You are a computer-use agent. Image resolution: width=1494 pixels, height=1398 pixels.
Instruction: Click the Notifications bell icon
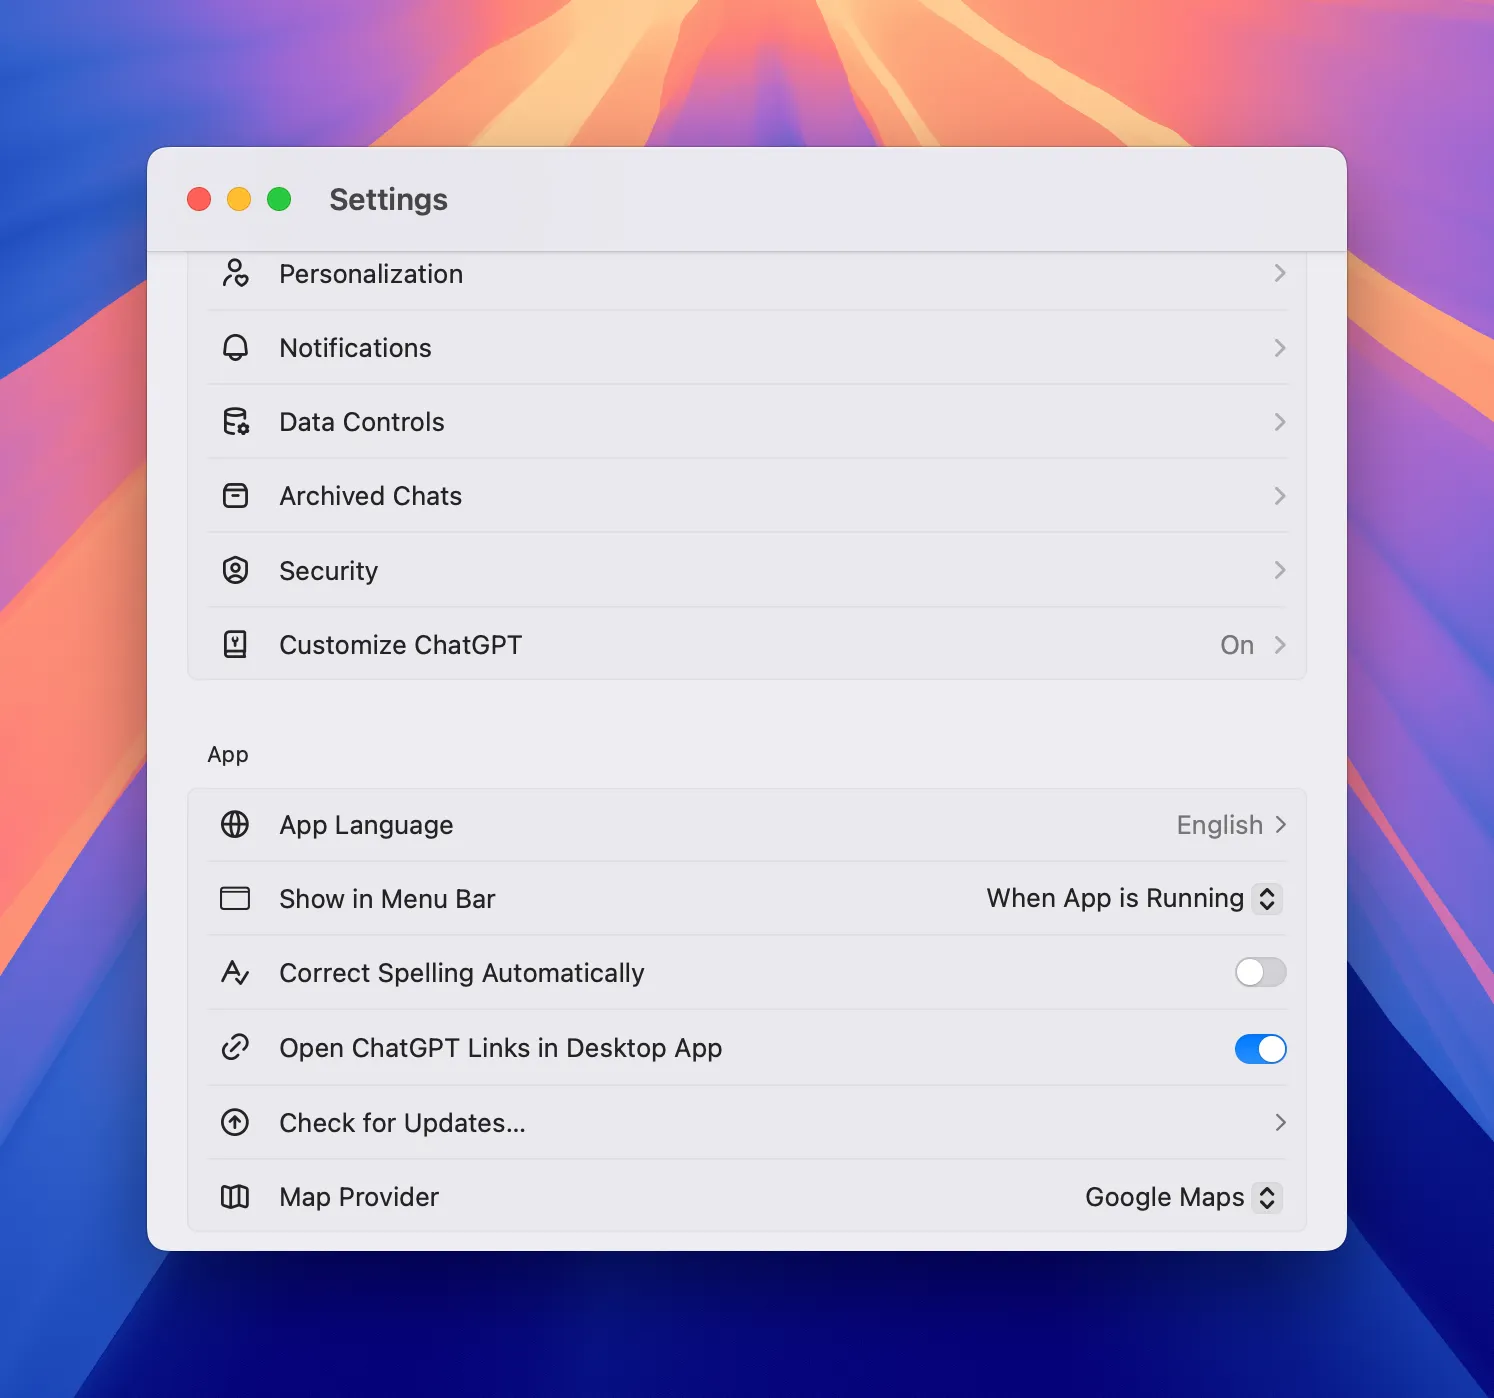[x=235, y=347]
